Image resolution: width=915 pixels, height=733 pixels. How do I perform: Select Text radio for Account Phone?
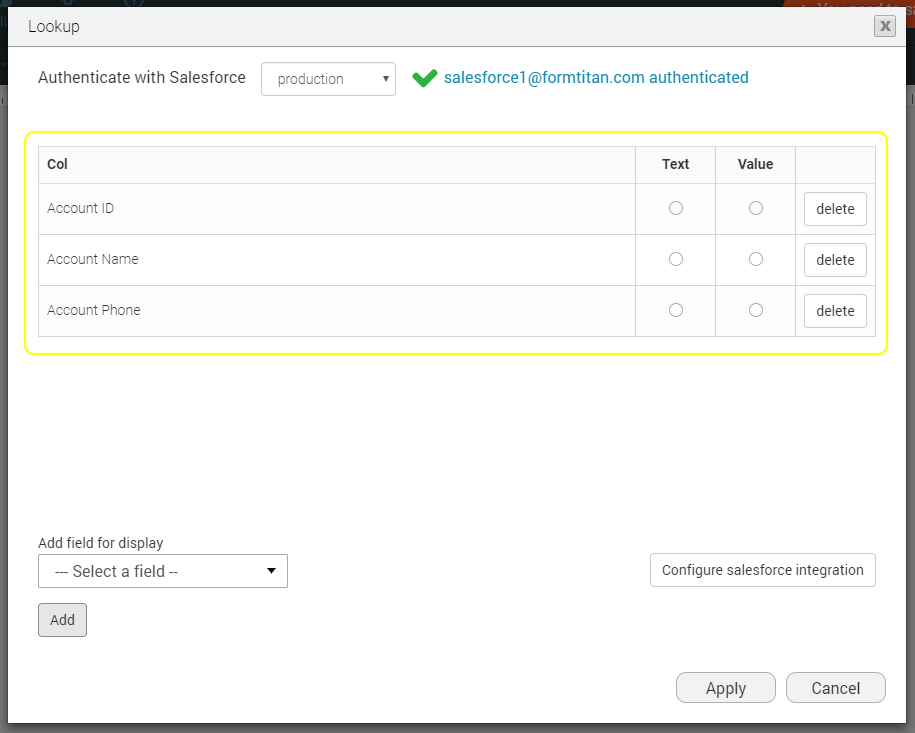(x=676, y=310)
